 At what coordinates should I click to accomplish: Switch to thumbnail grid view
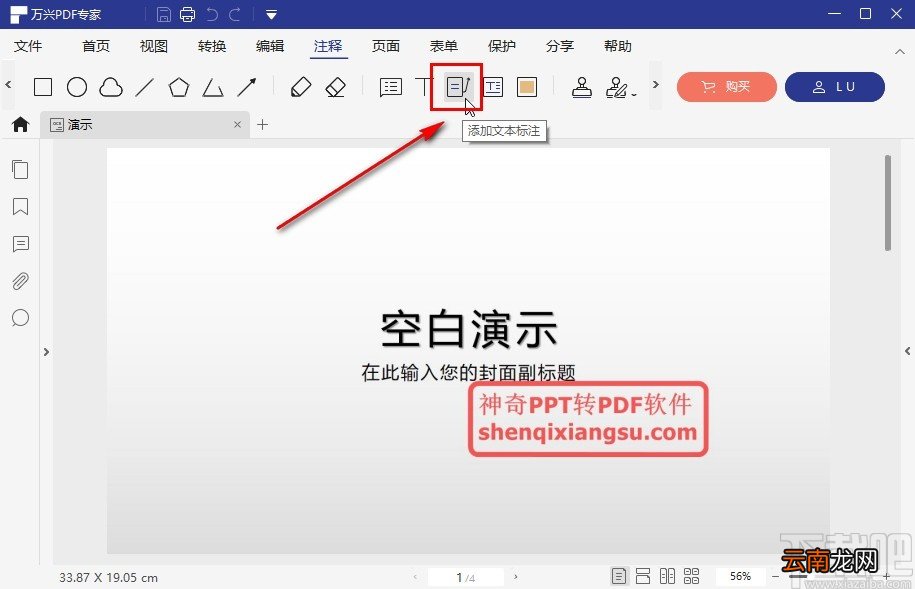point(692,577)
